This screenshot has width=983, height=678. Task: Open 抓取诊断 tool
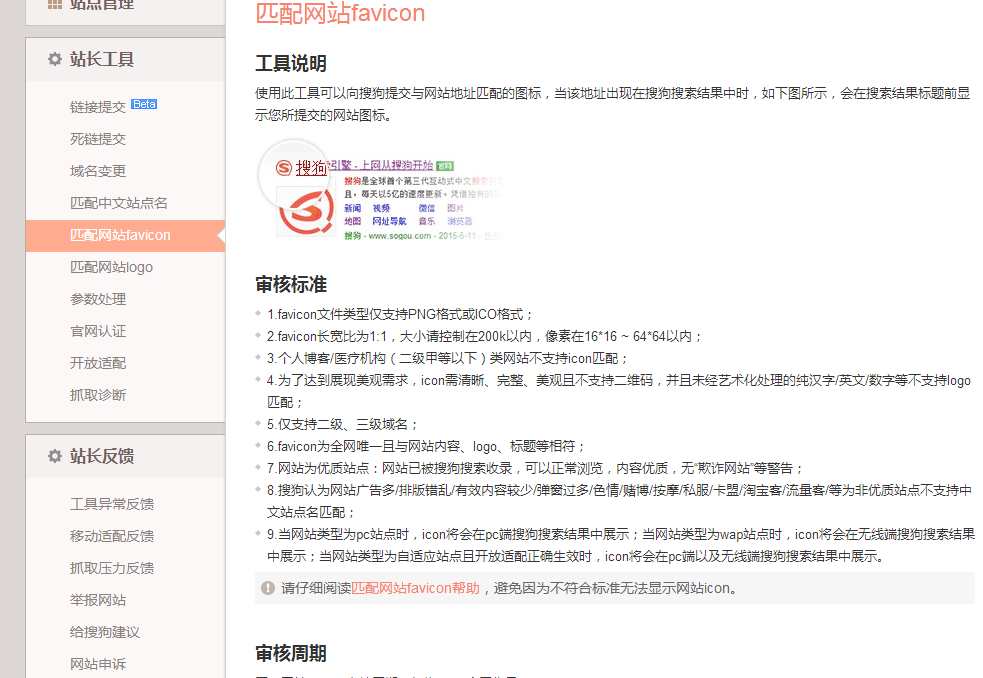(x=98, y=395)
